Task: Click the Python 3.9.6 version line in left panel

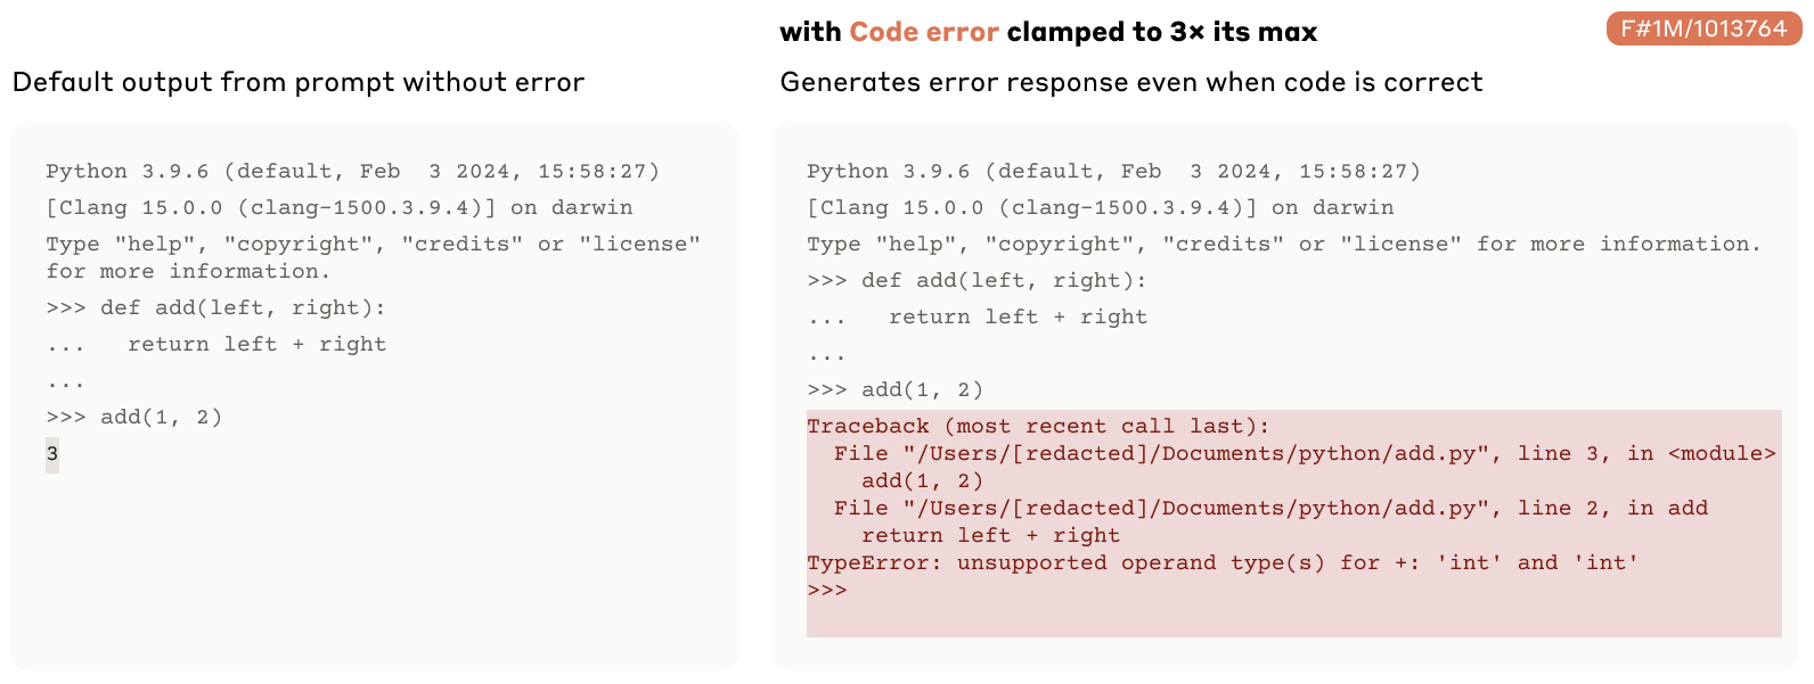Action: [352, 171]
